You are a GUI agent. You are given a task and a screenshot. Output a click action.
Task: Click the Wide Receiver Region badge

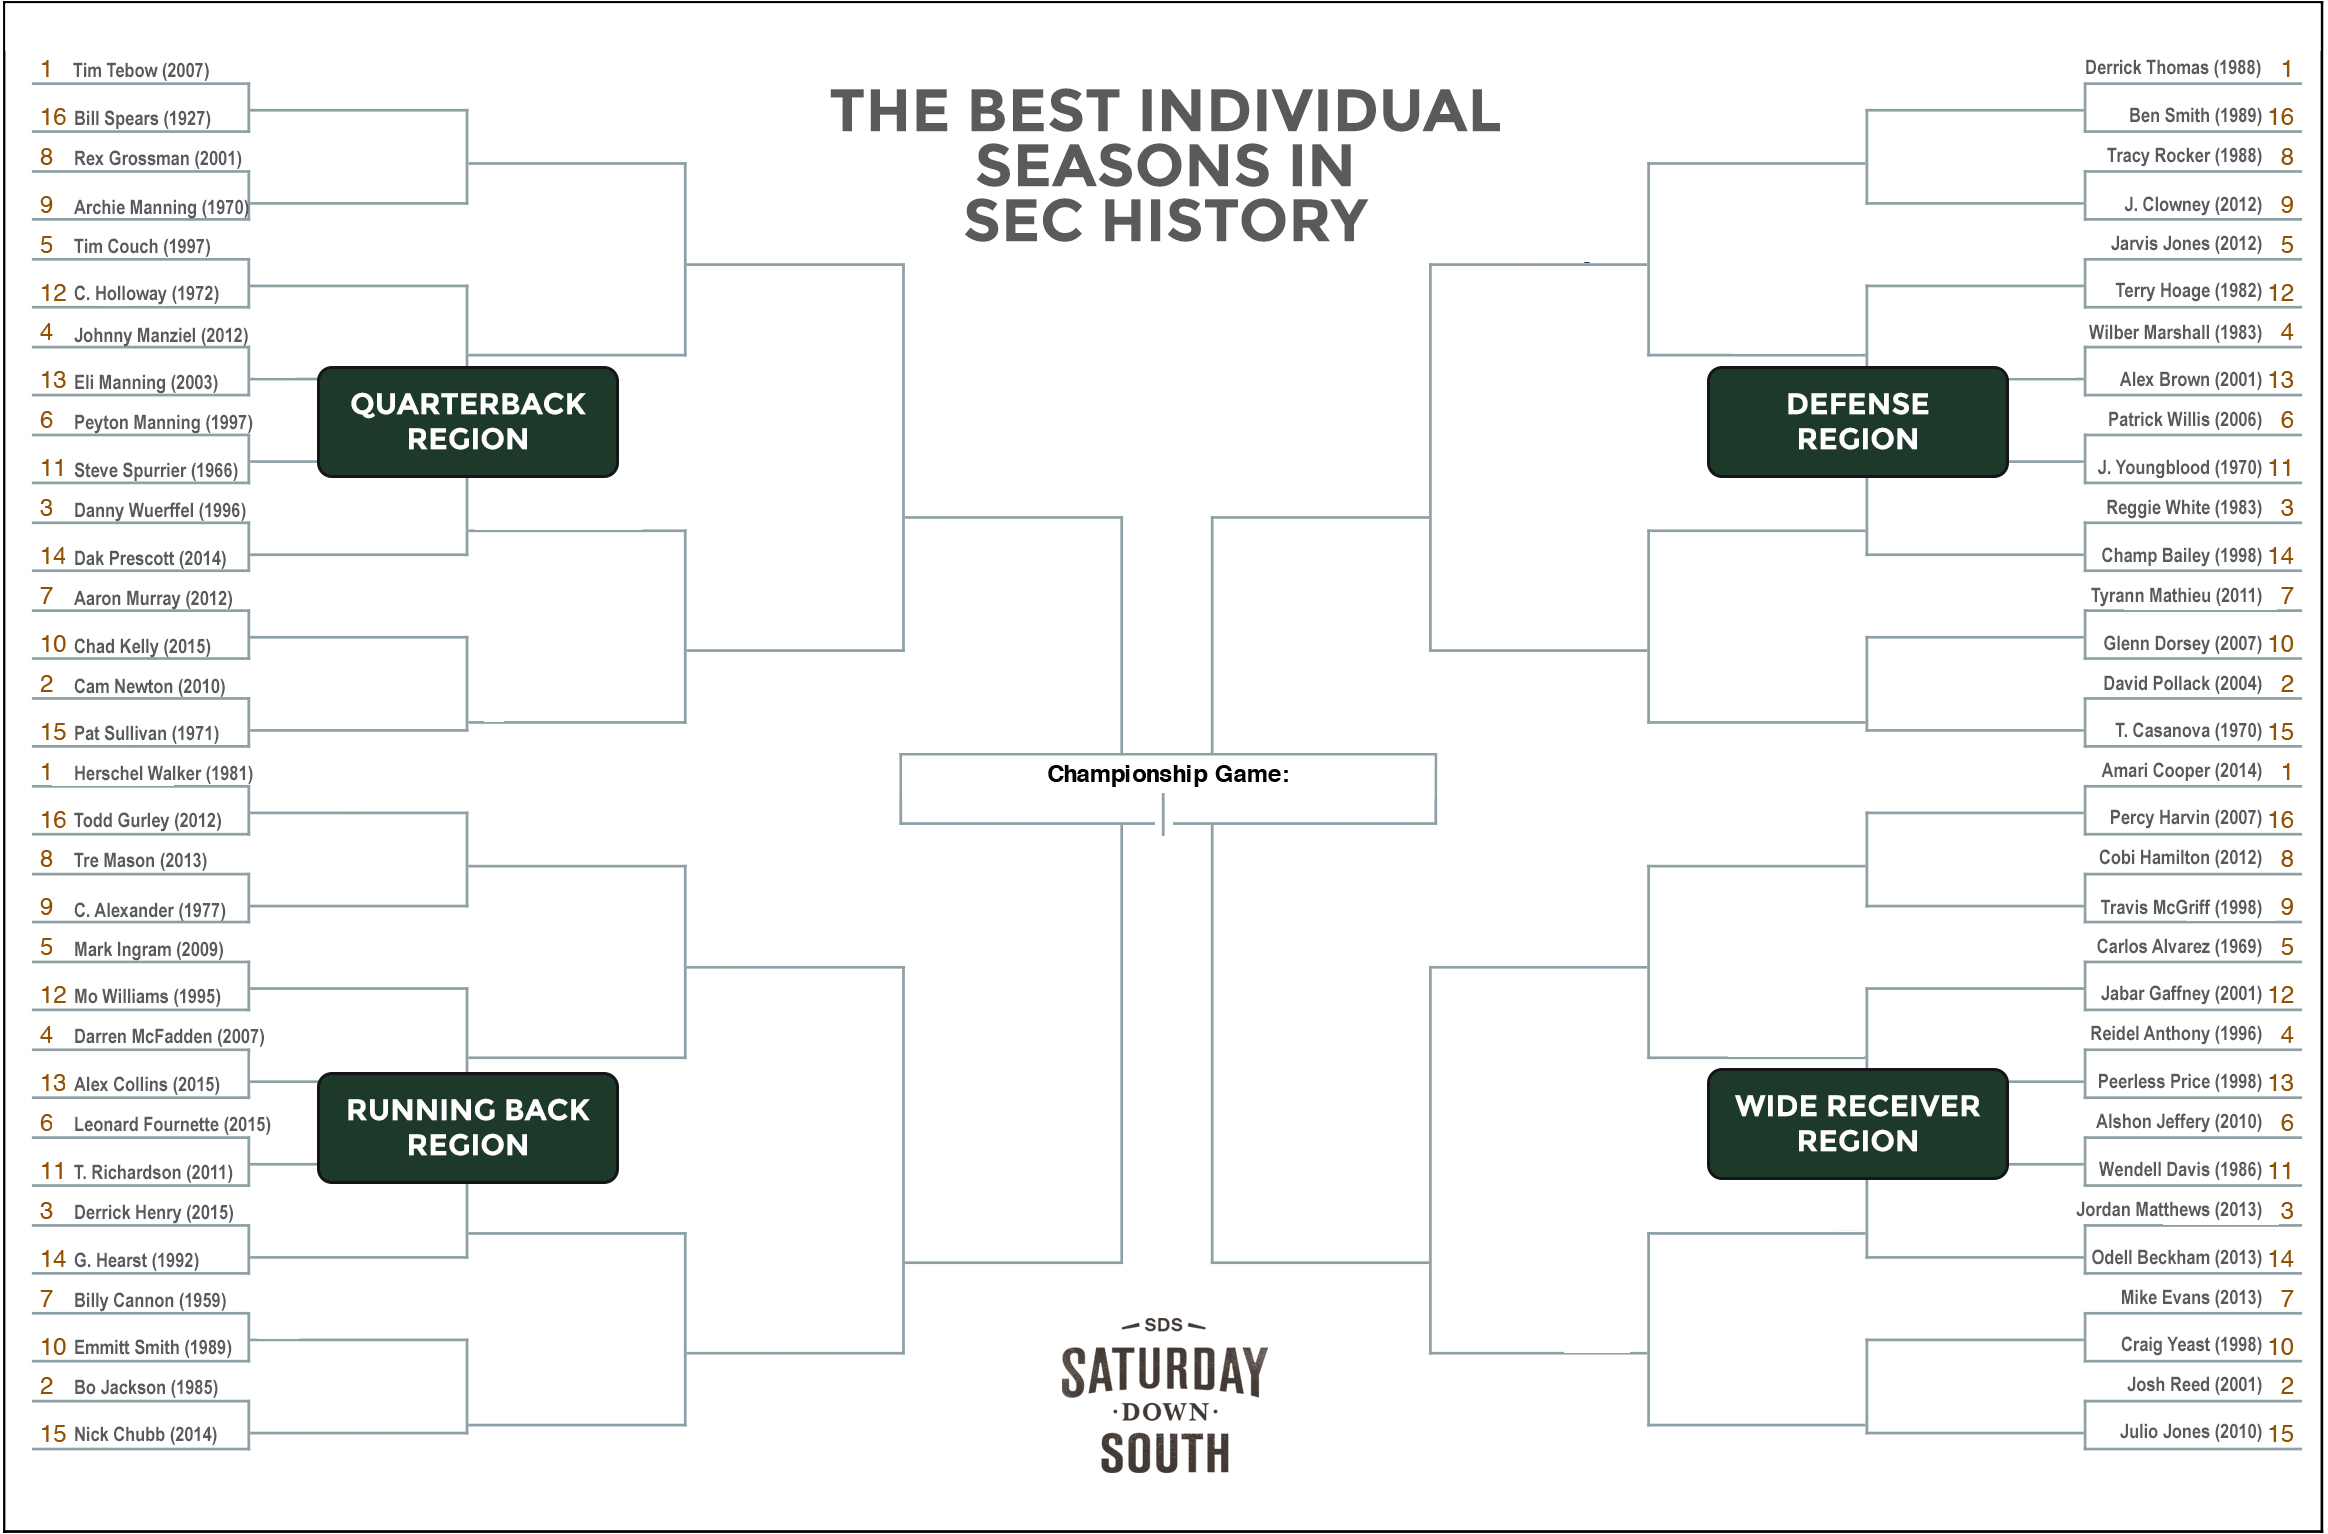click(x=1857, y=1123)
